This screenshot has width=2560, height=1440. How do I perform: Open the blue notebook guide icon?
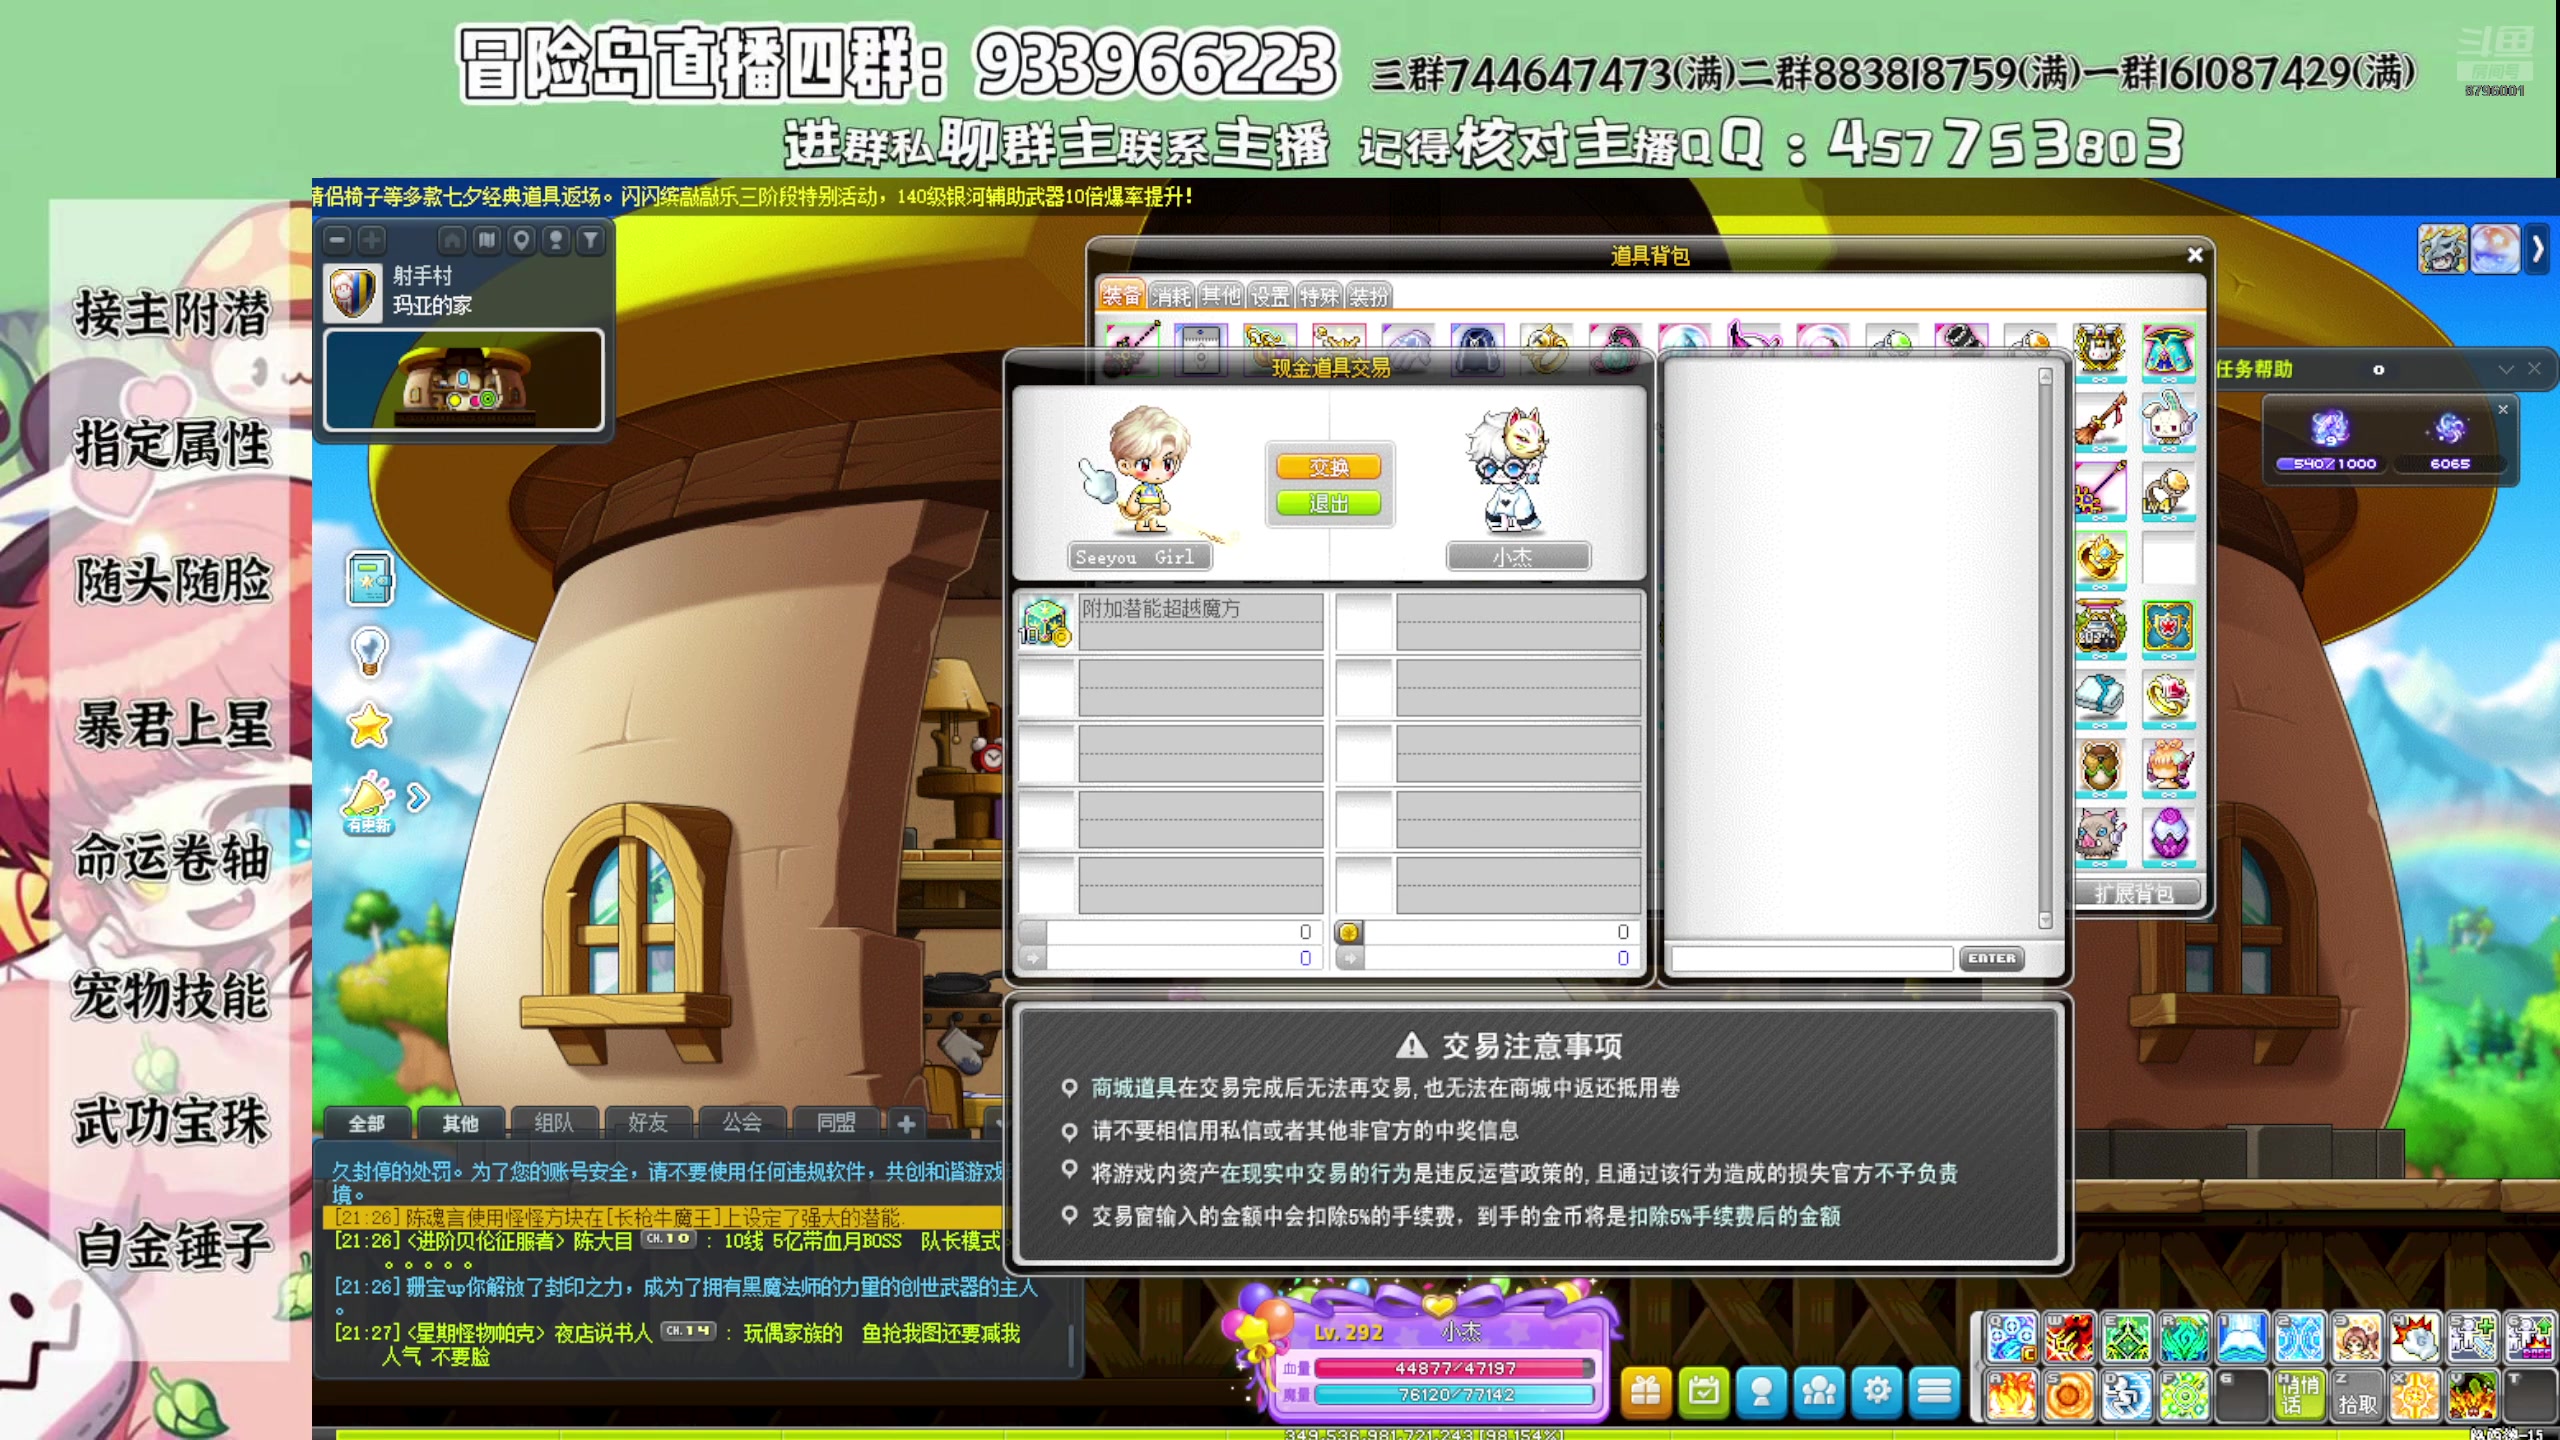(370, 579)
